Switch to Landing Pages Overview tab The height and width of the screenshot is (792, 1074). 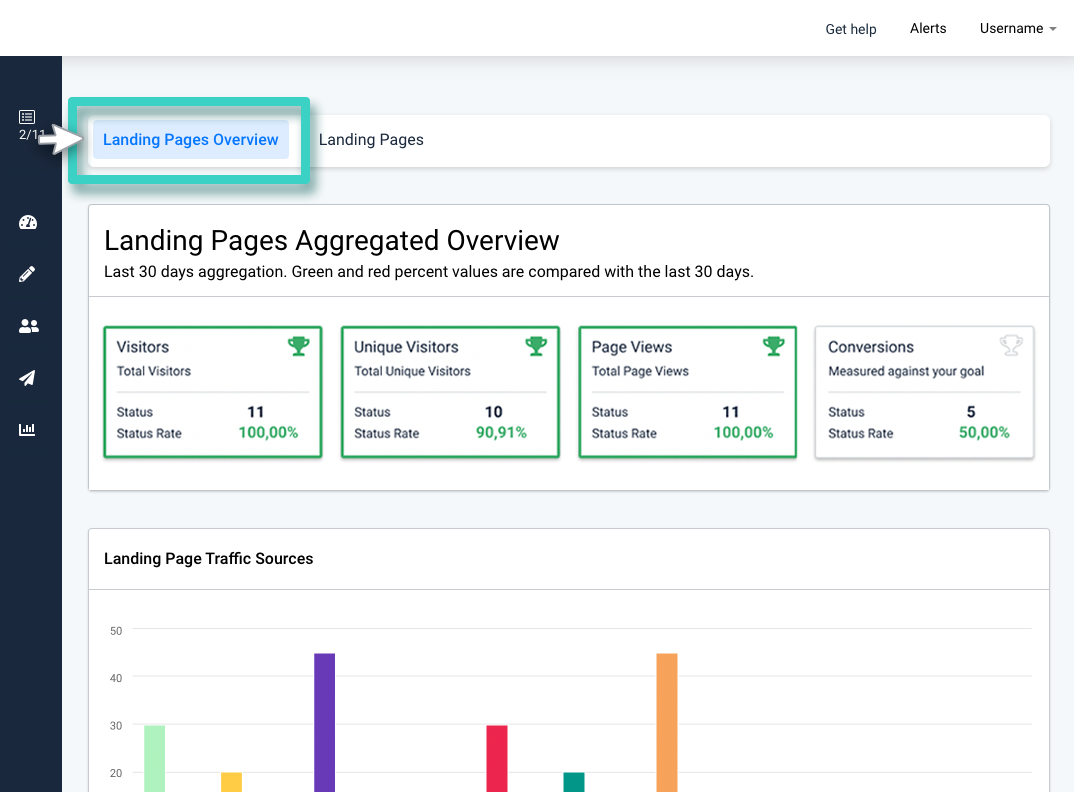190,140
